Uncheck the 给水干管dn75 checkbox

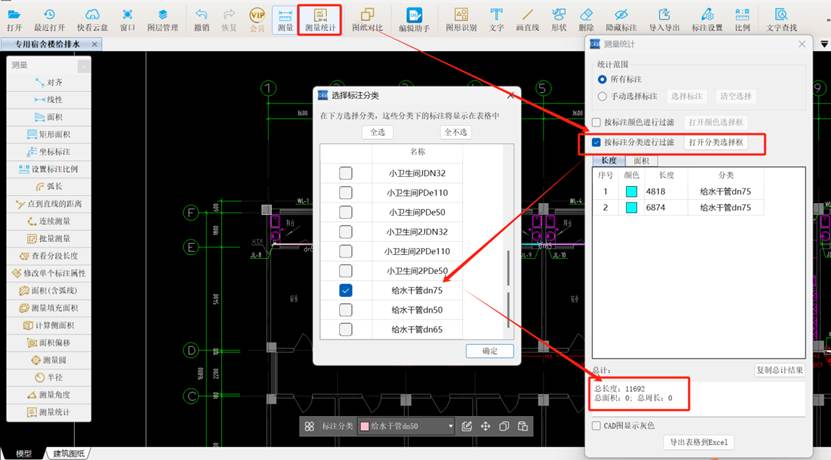[346, 290]
